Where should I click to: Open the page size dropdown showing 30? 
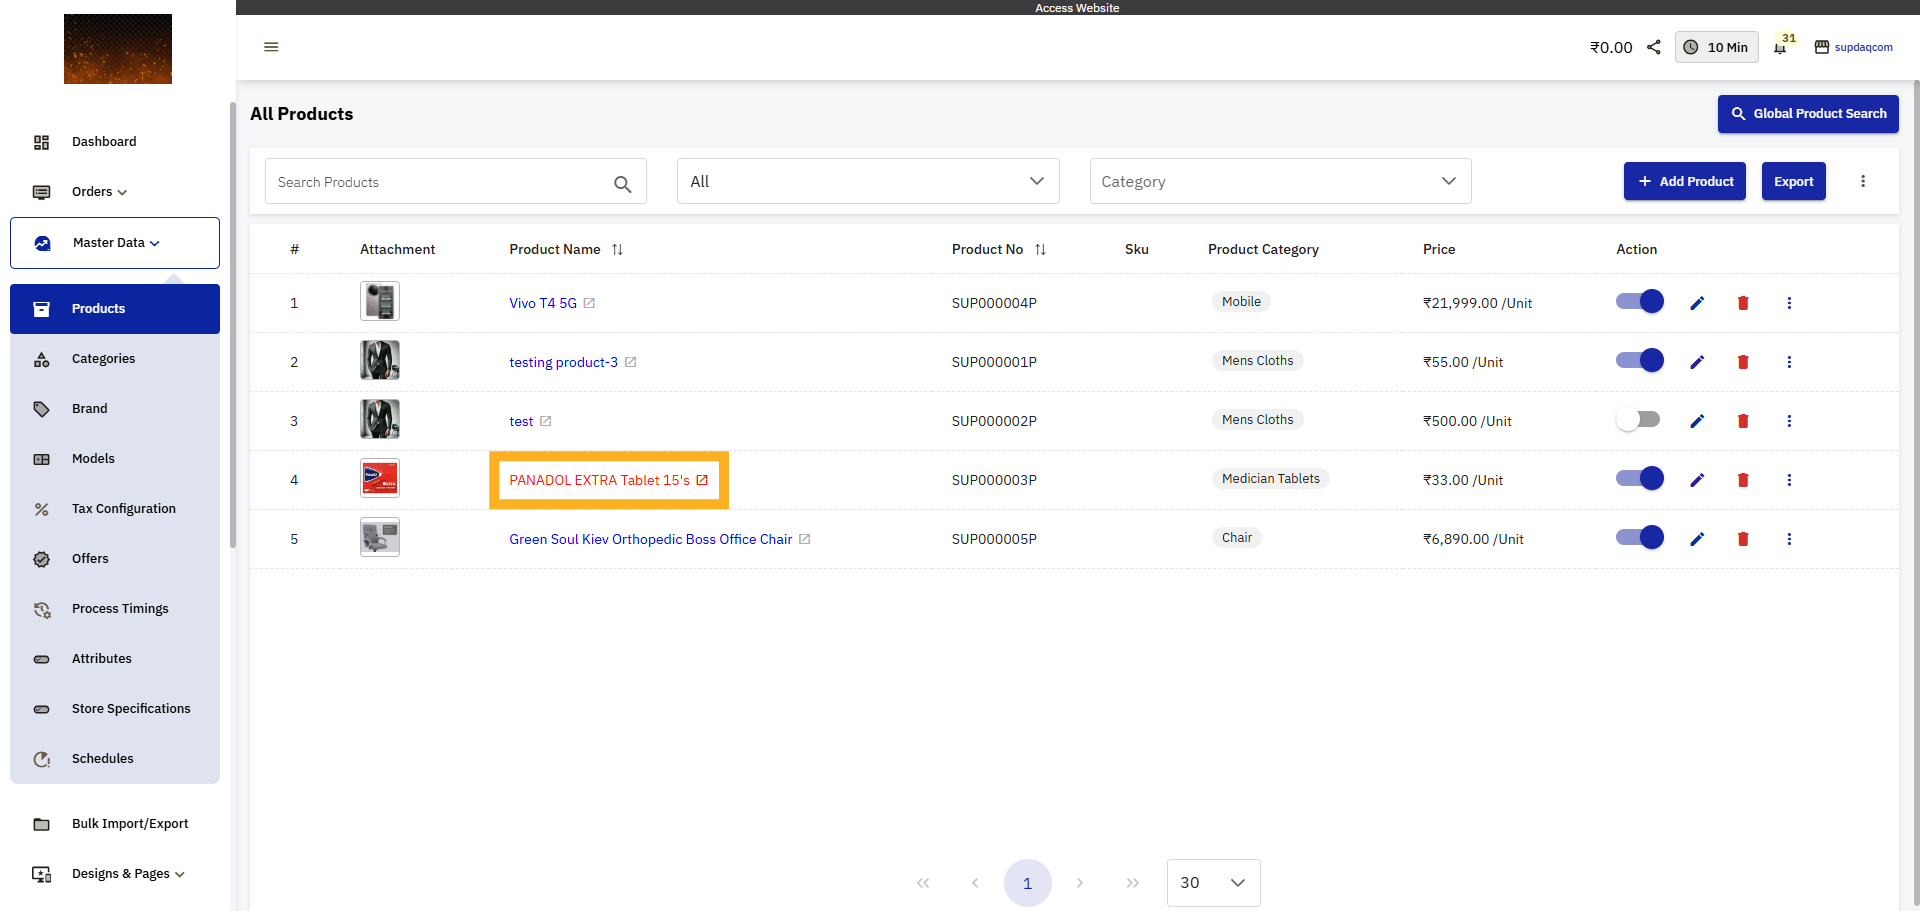1213,883
